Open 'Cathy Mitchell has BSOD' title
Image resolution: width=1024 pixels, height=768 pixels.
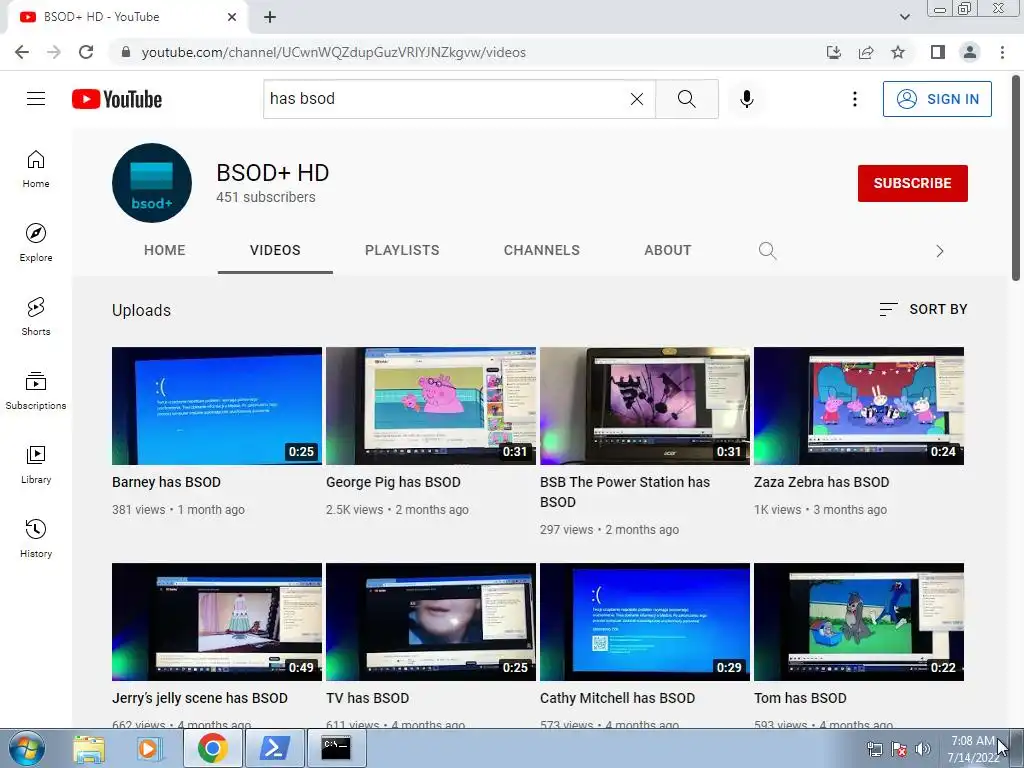[x=617, y=698]
